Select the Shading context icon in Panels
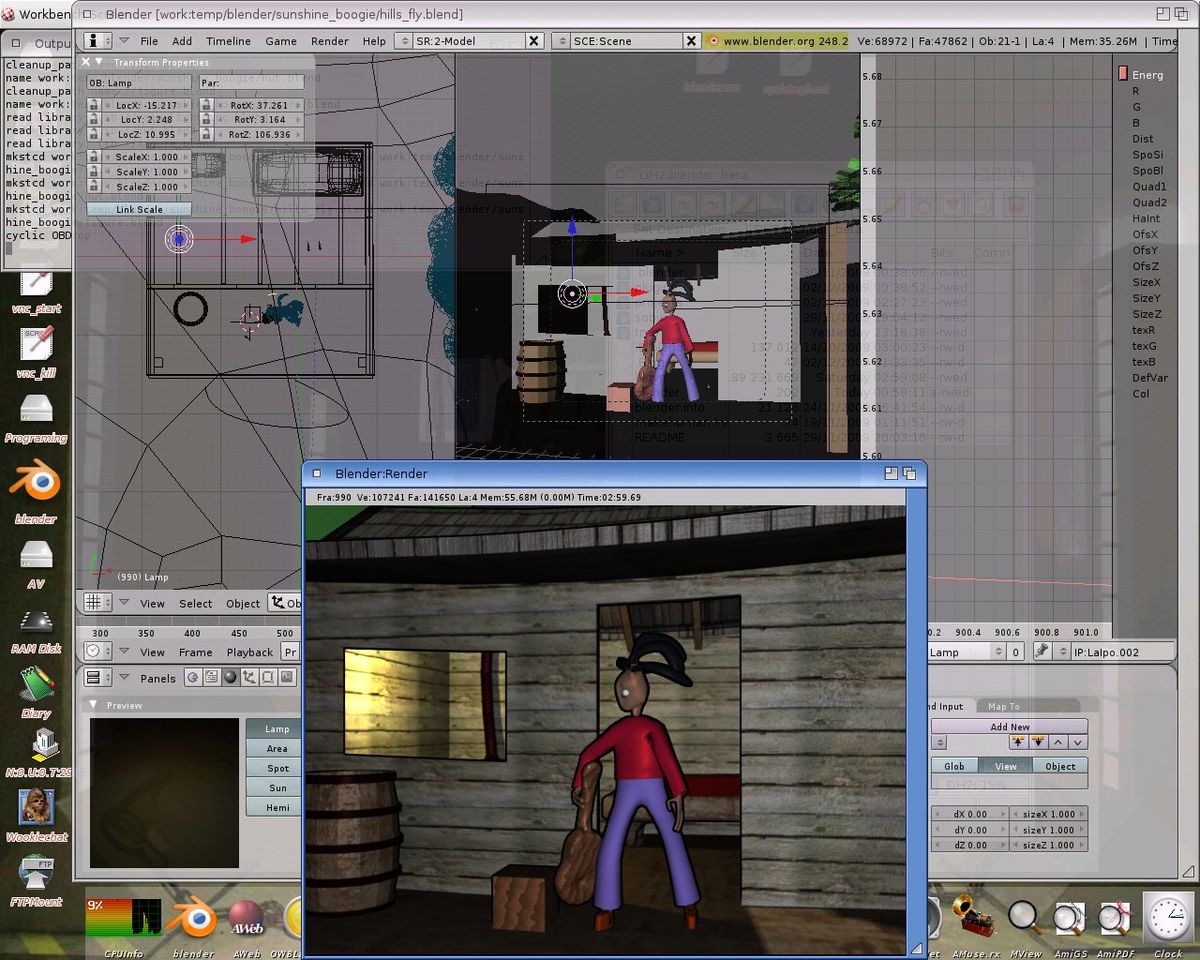This screenshot has width=1200, height=960. pos(229,677)
